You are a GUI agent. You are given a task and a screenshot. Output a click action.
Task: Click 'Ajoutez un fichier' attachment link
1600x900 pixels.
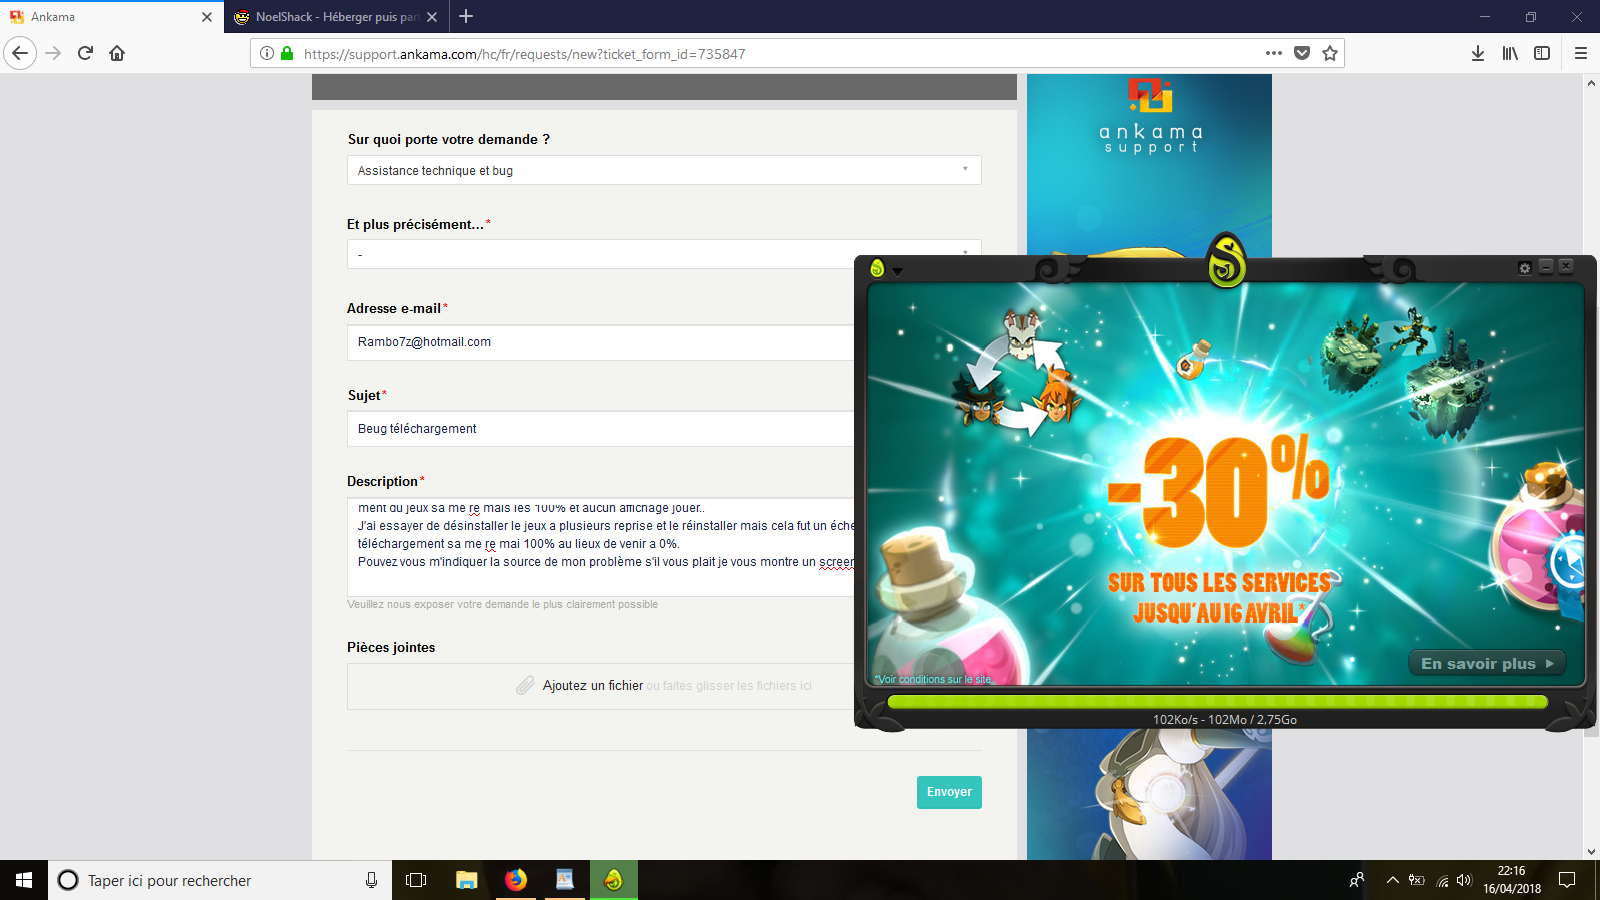click(x=593, y=685)
